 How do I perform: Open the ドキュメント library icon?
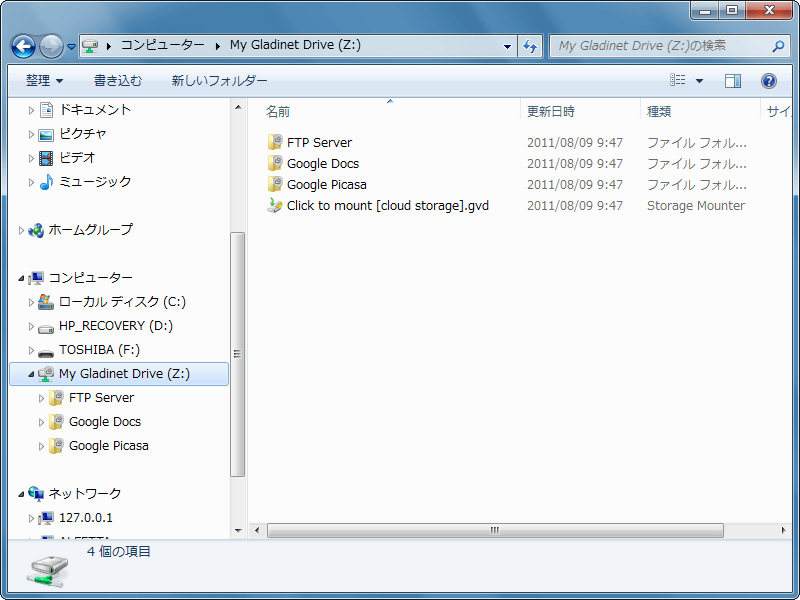46,110
